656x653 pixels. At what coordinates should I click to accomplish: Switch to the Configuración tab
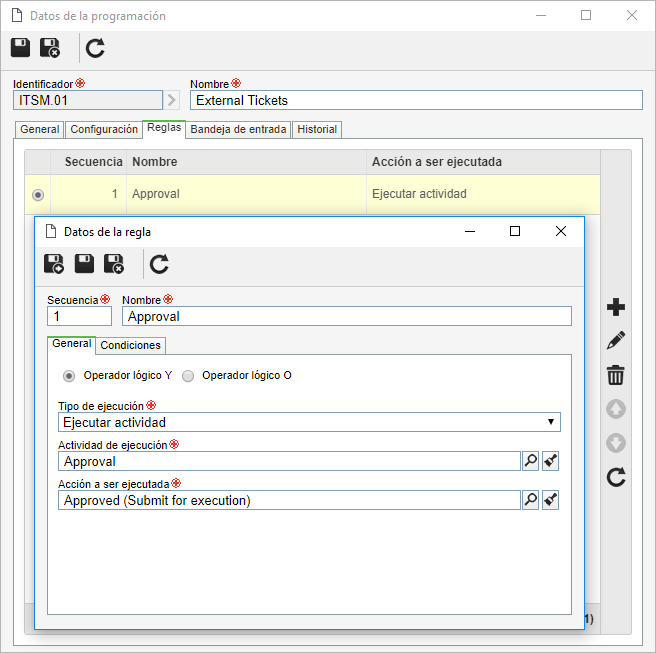click(x=104, y=129)
